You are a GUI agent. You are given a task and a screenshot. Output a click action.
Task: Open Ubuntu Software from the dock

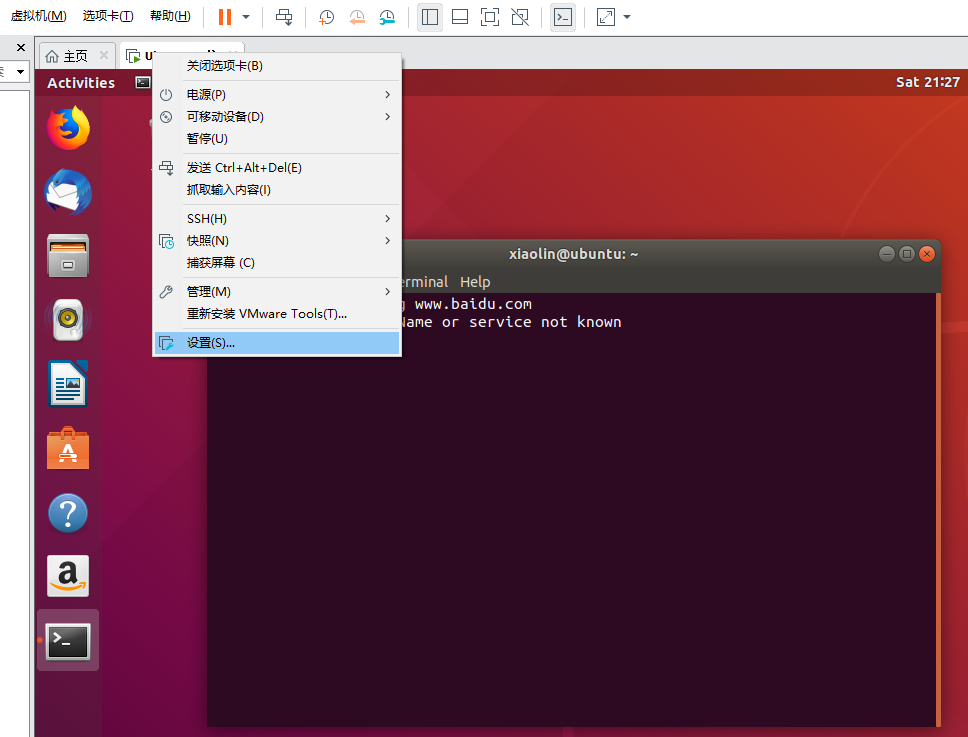(x=68, y=448)
